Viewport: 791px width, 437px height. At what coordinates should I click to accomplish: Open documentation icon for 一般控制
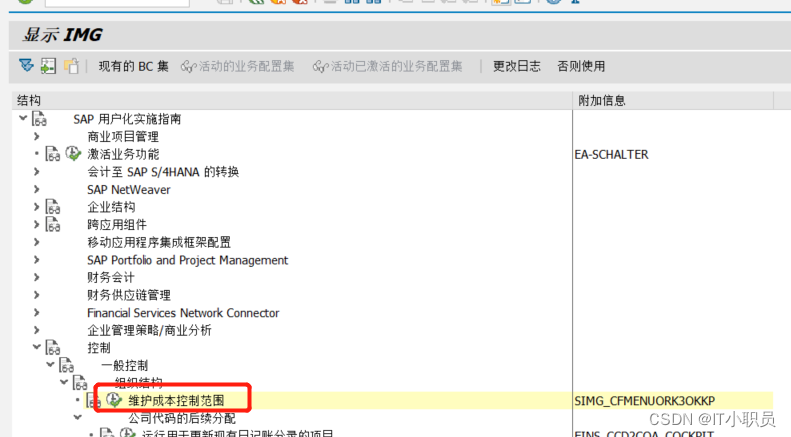point(67,365)
